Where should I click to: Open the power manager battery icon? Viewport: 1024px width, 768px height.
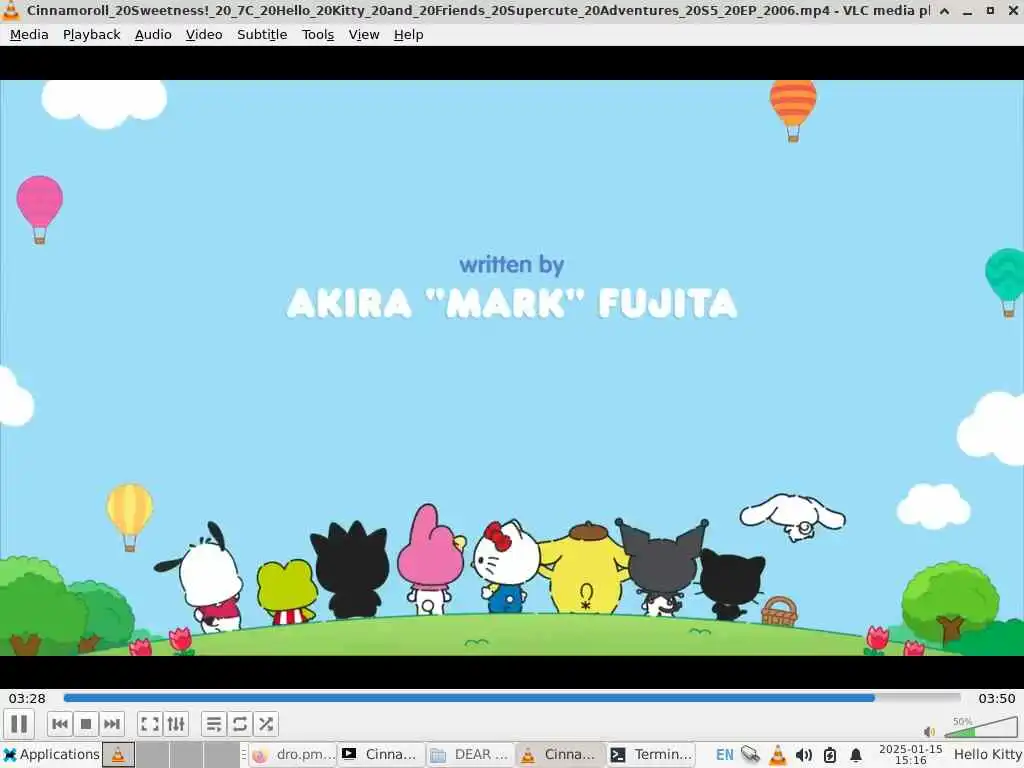[830, 755]
